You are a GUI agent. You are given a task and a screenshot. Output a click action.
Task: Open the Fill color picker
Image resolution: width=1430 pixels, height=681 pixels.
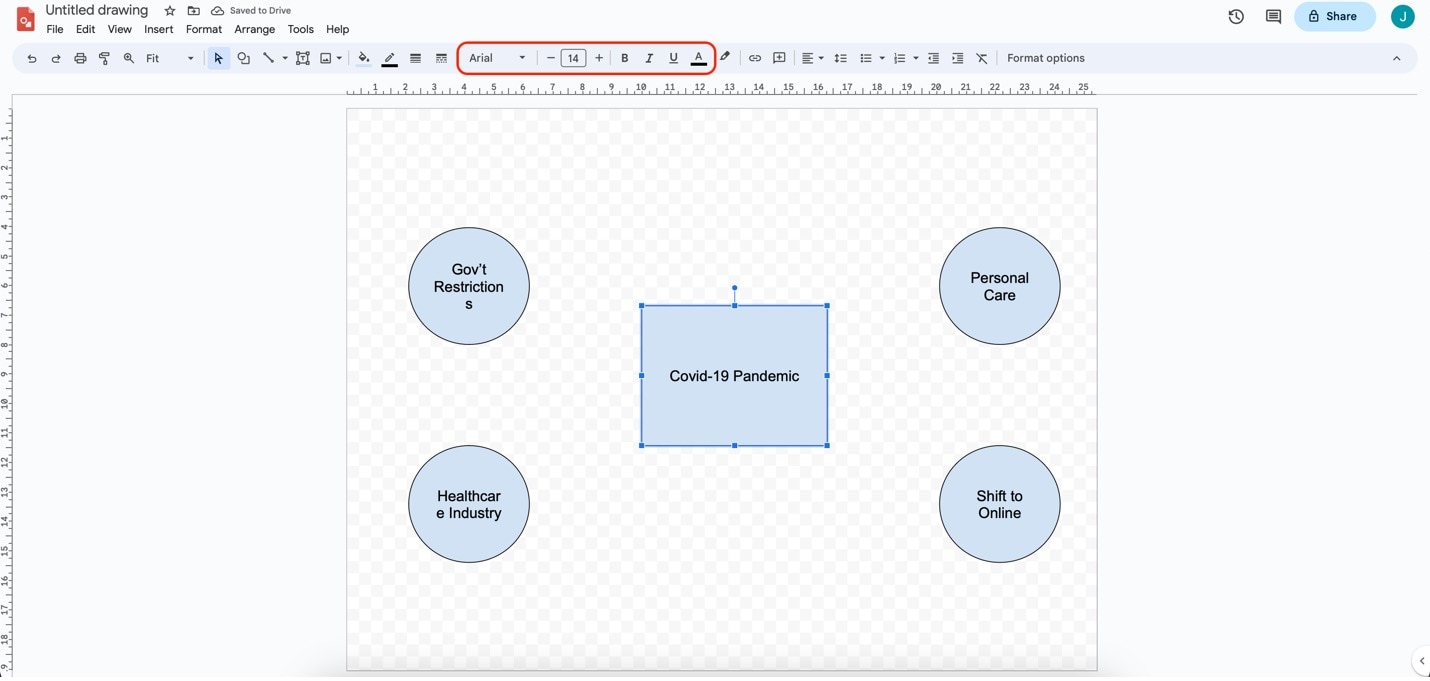(x=364, y=59)
